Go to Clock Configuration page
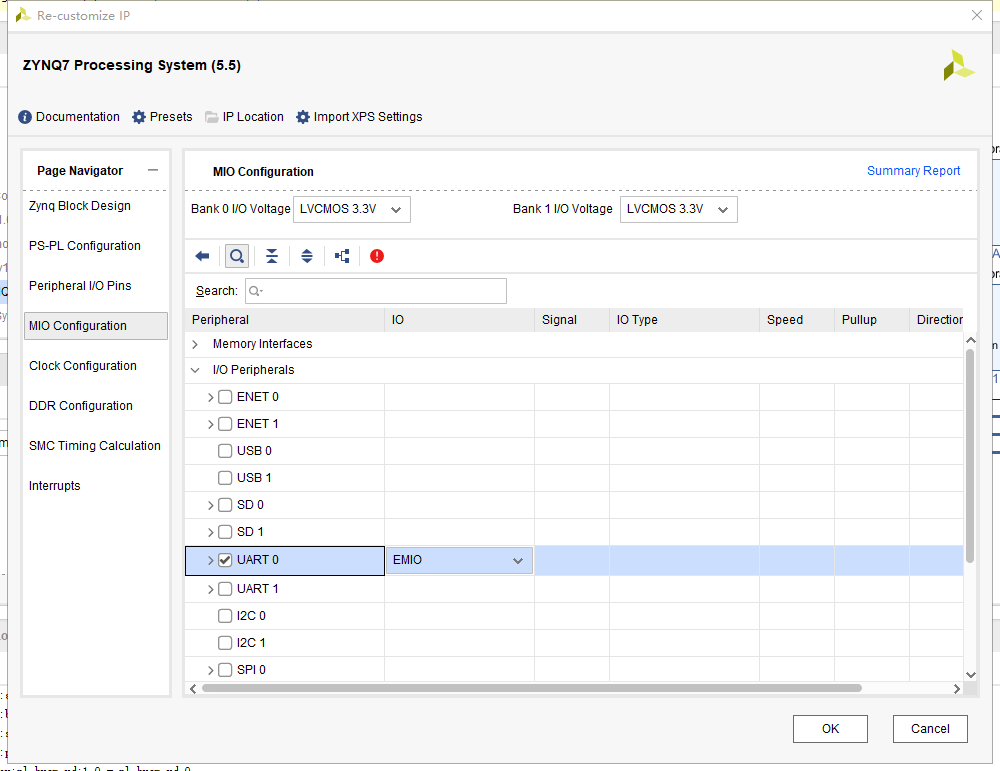 83,366
